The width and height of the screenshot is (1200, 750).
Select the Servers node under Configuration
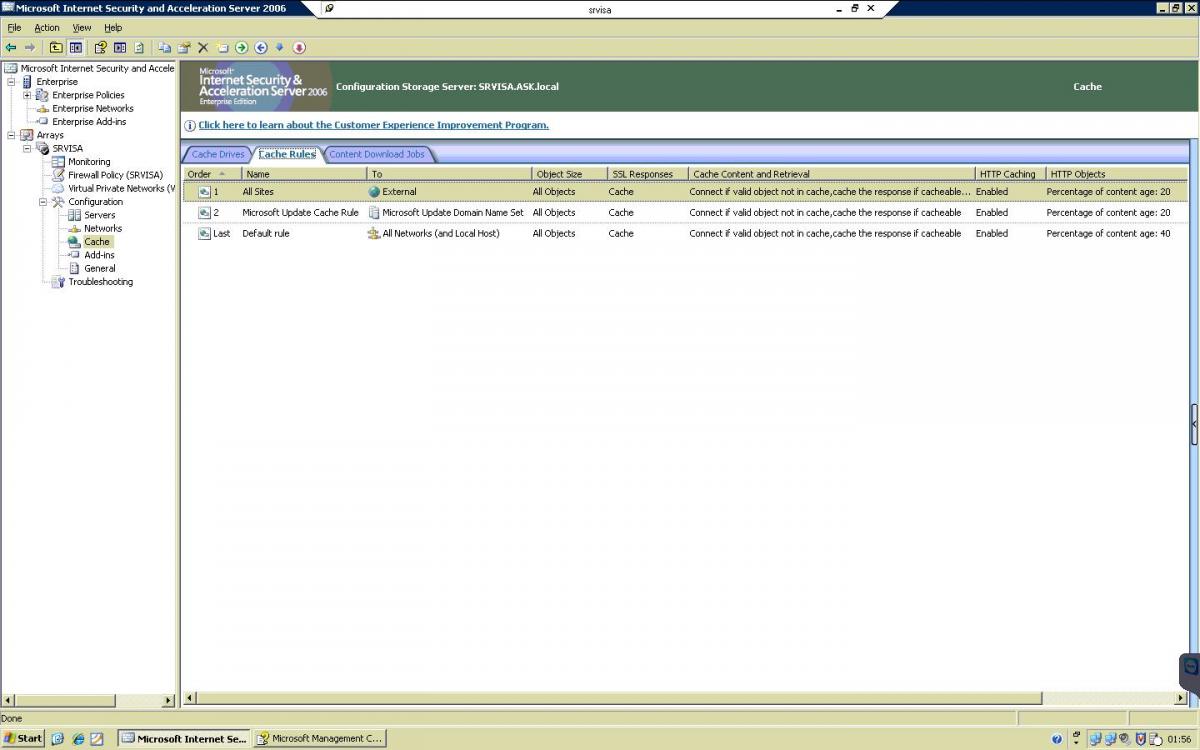tap(99, 215)
